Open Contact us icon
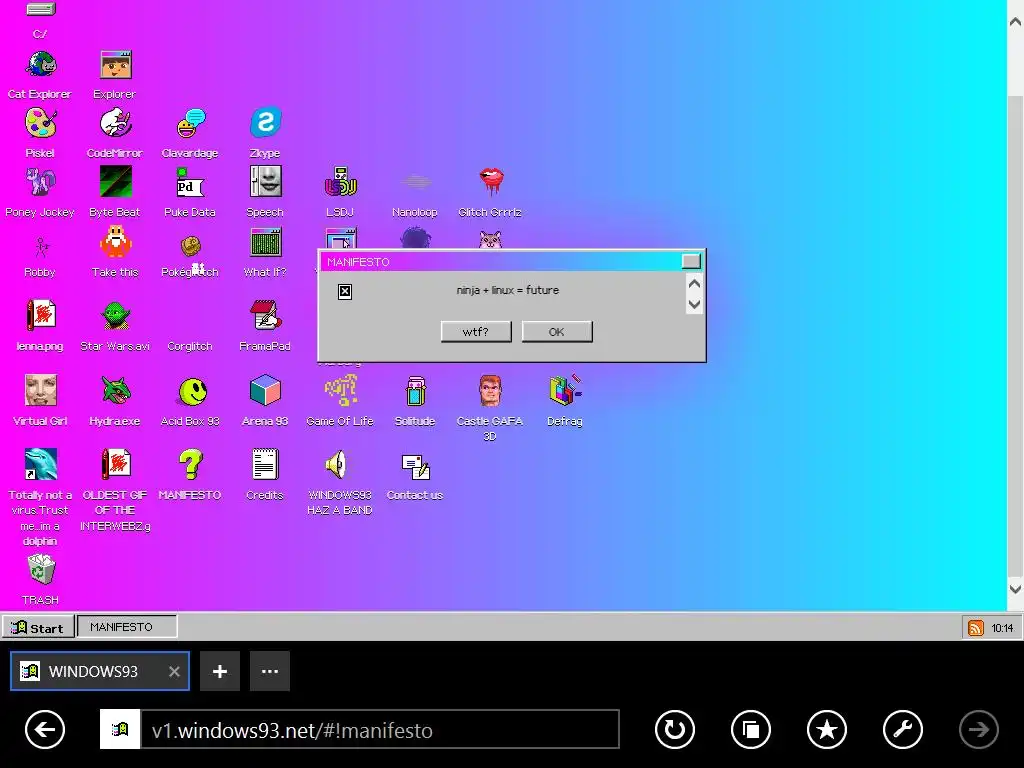 [415, 467]
